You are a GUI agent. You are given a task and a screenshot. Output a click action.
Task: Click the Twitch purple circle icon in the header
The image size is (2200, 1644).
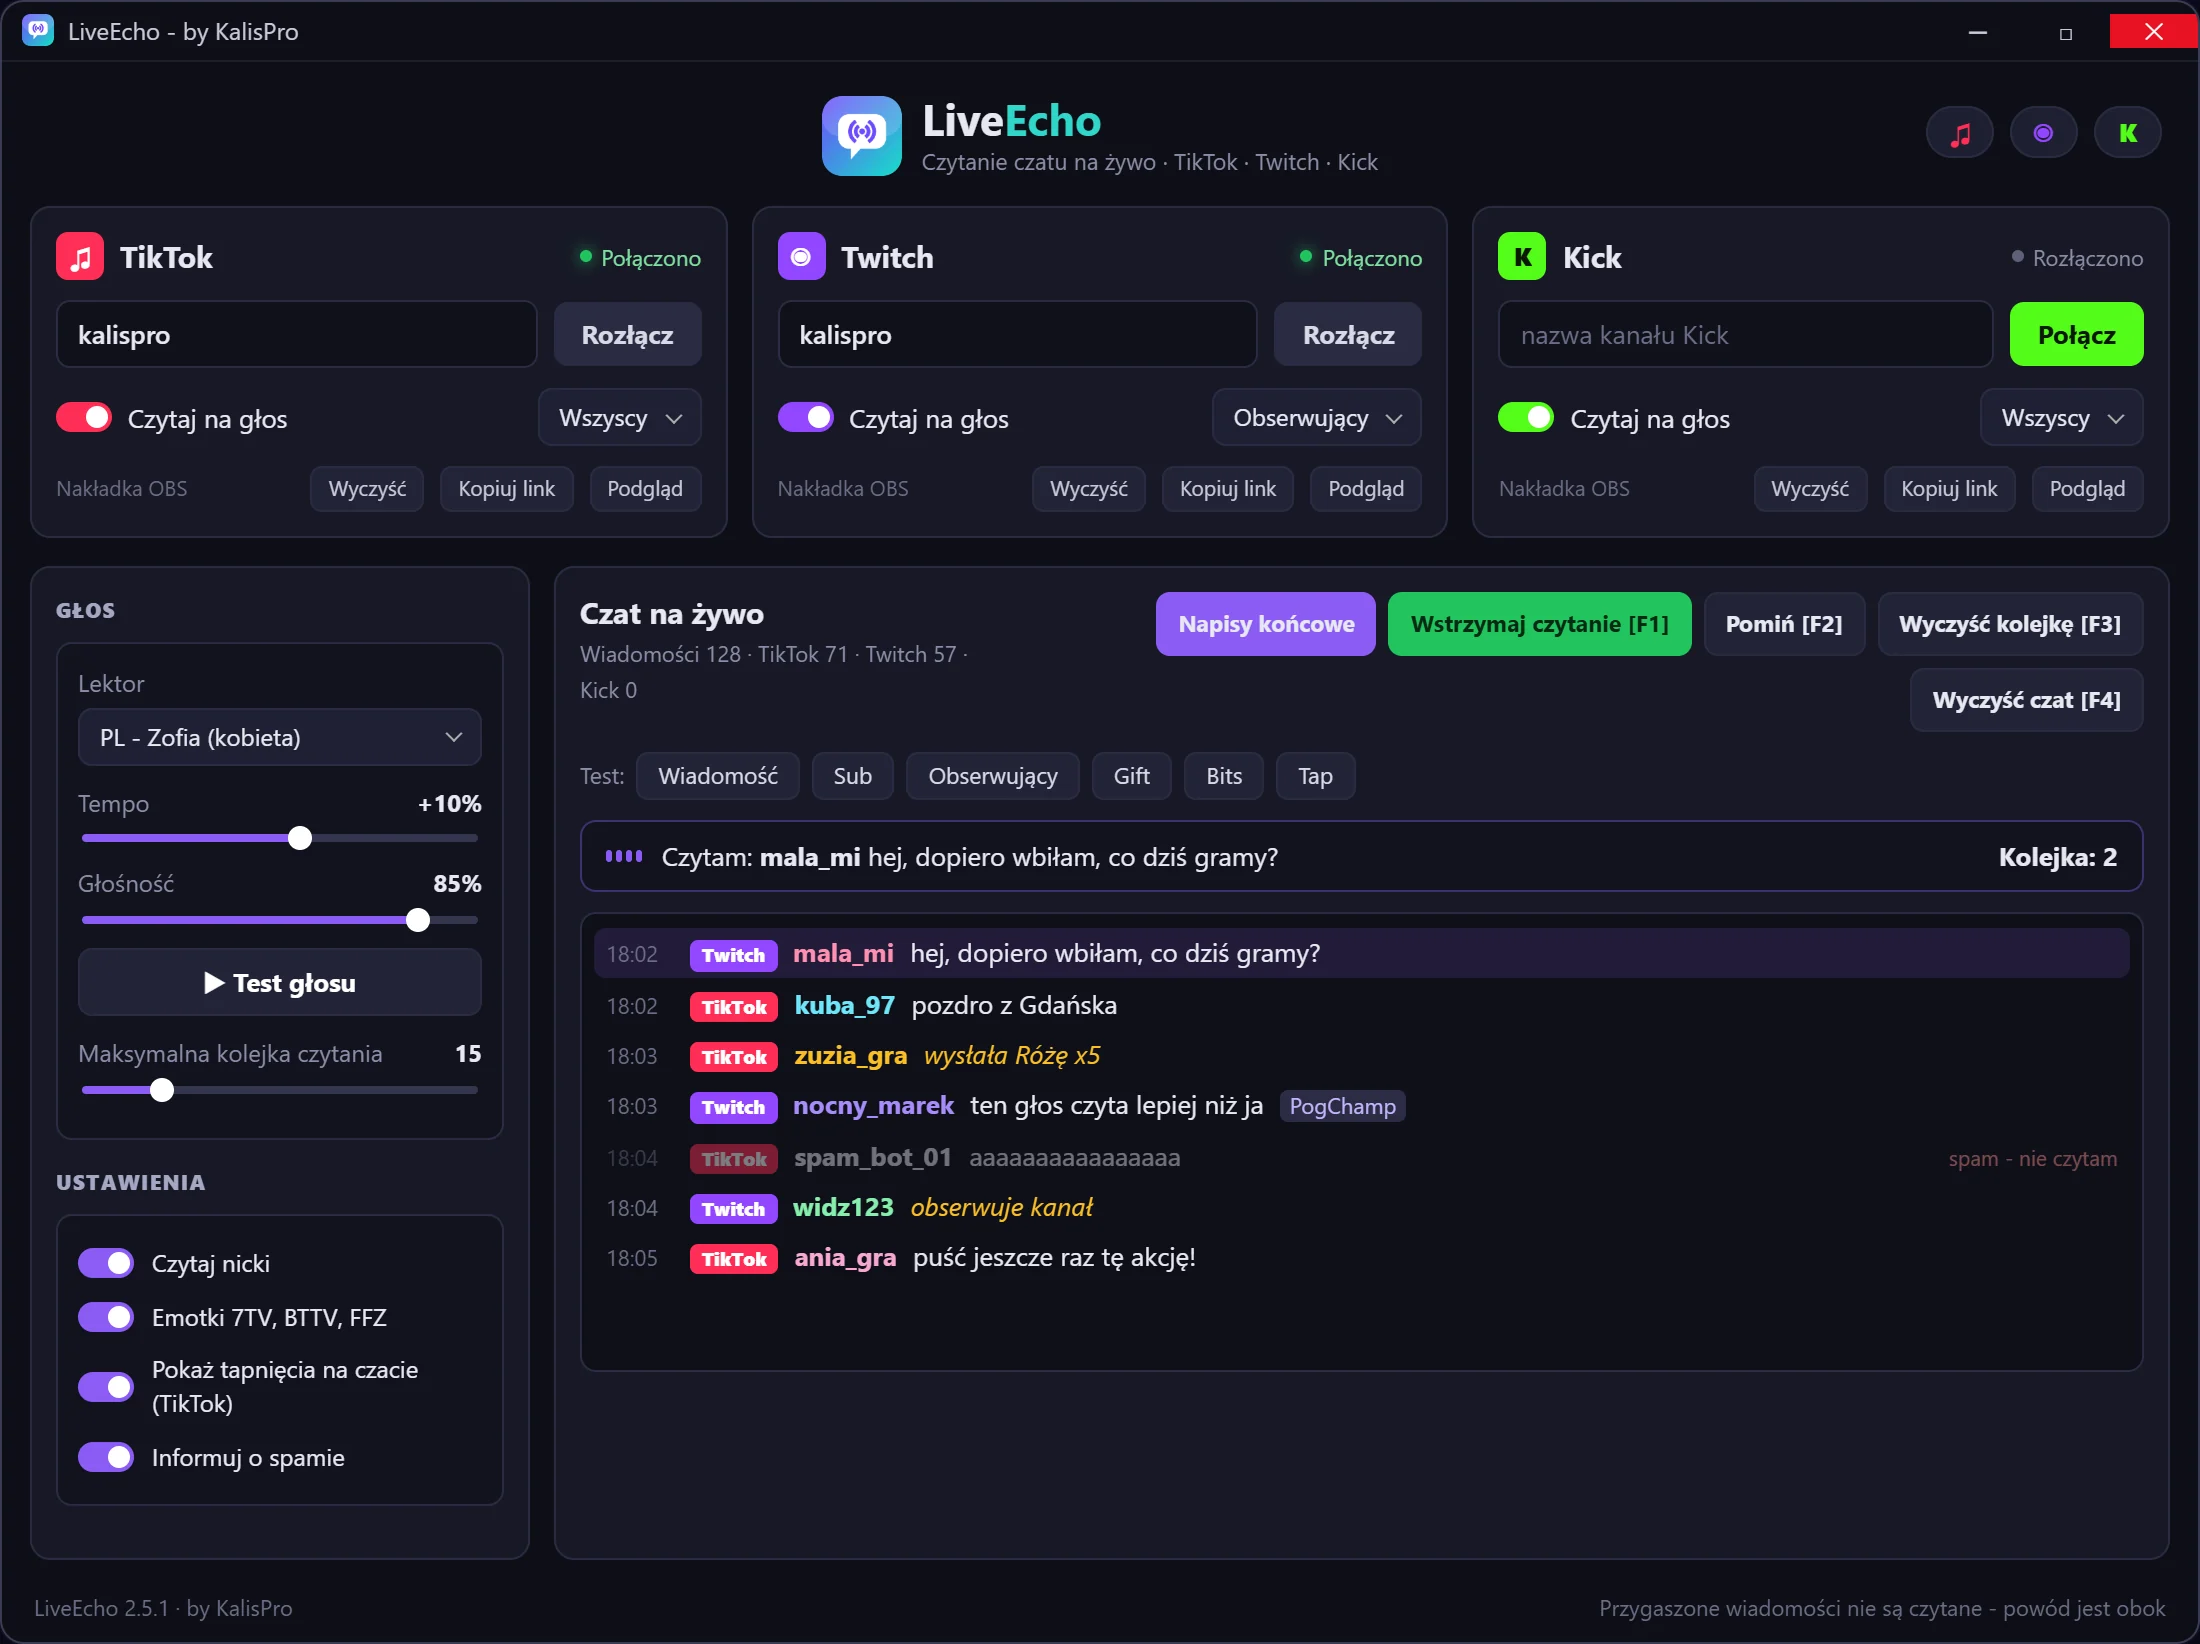click(x=2044, y=133)
